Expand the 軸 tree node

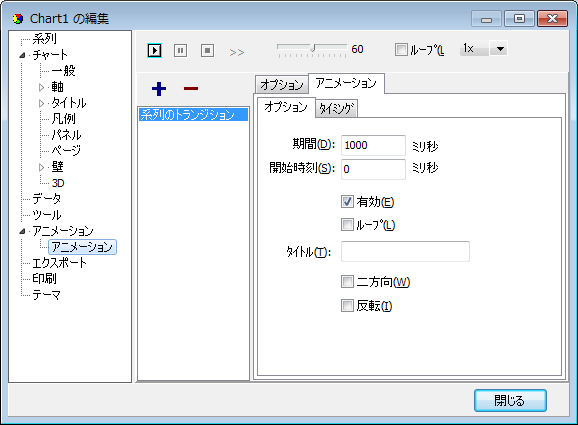point(41,87)
